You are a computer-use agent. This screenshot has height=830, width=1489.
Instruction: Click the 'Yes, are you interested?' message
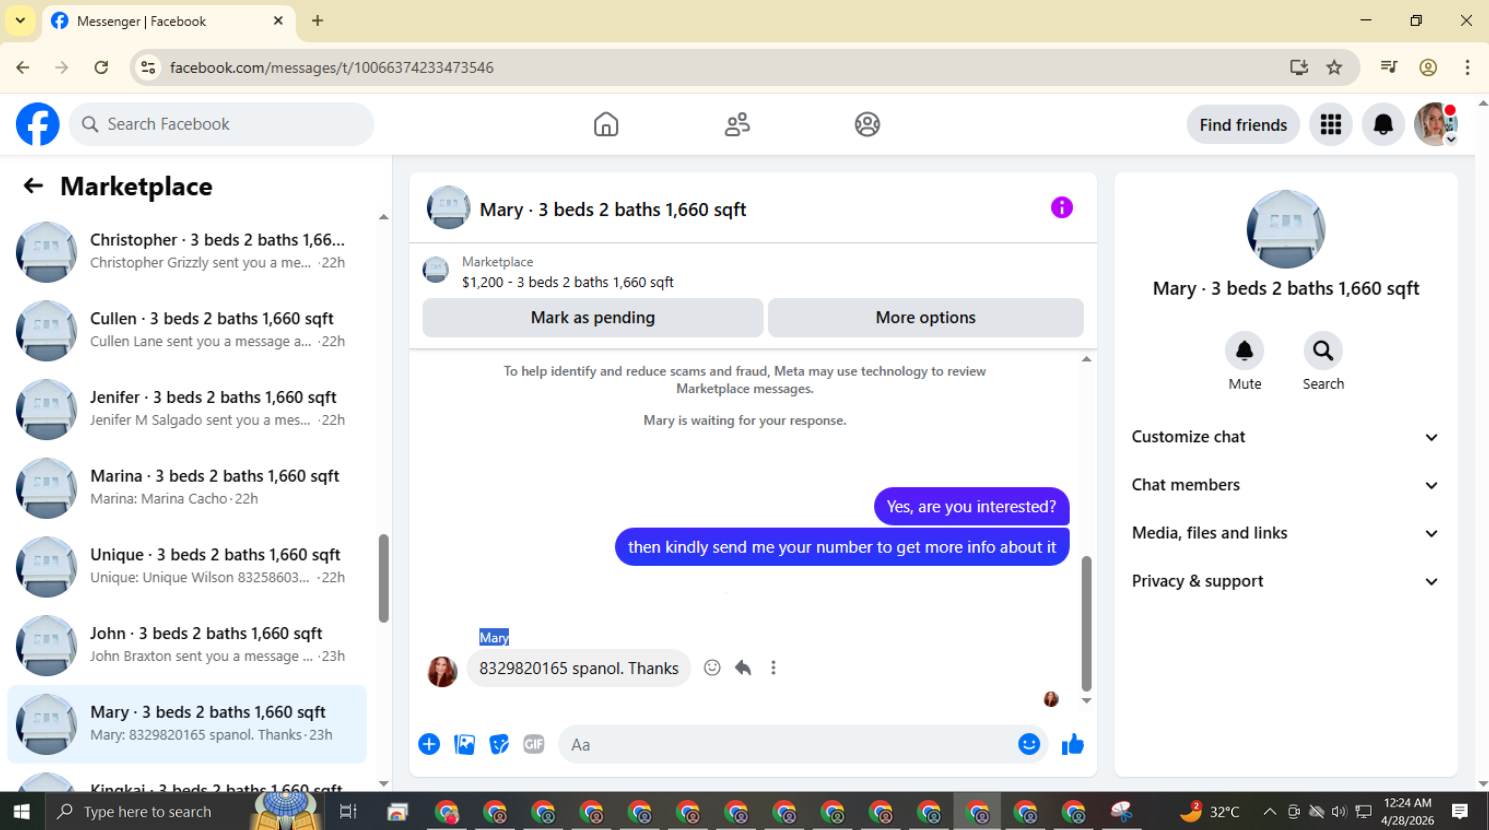971,506
